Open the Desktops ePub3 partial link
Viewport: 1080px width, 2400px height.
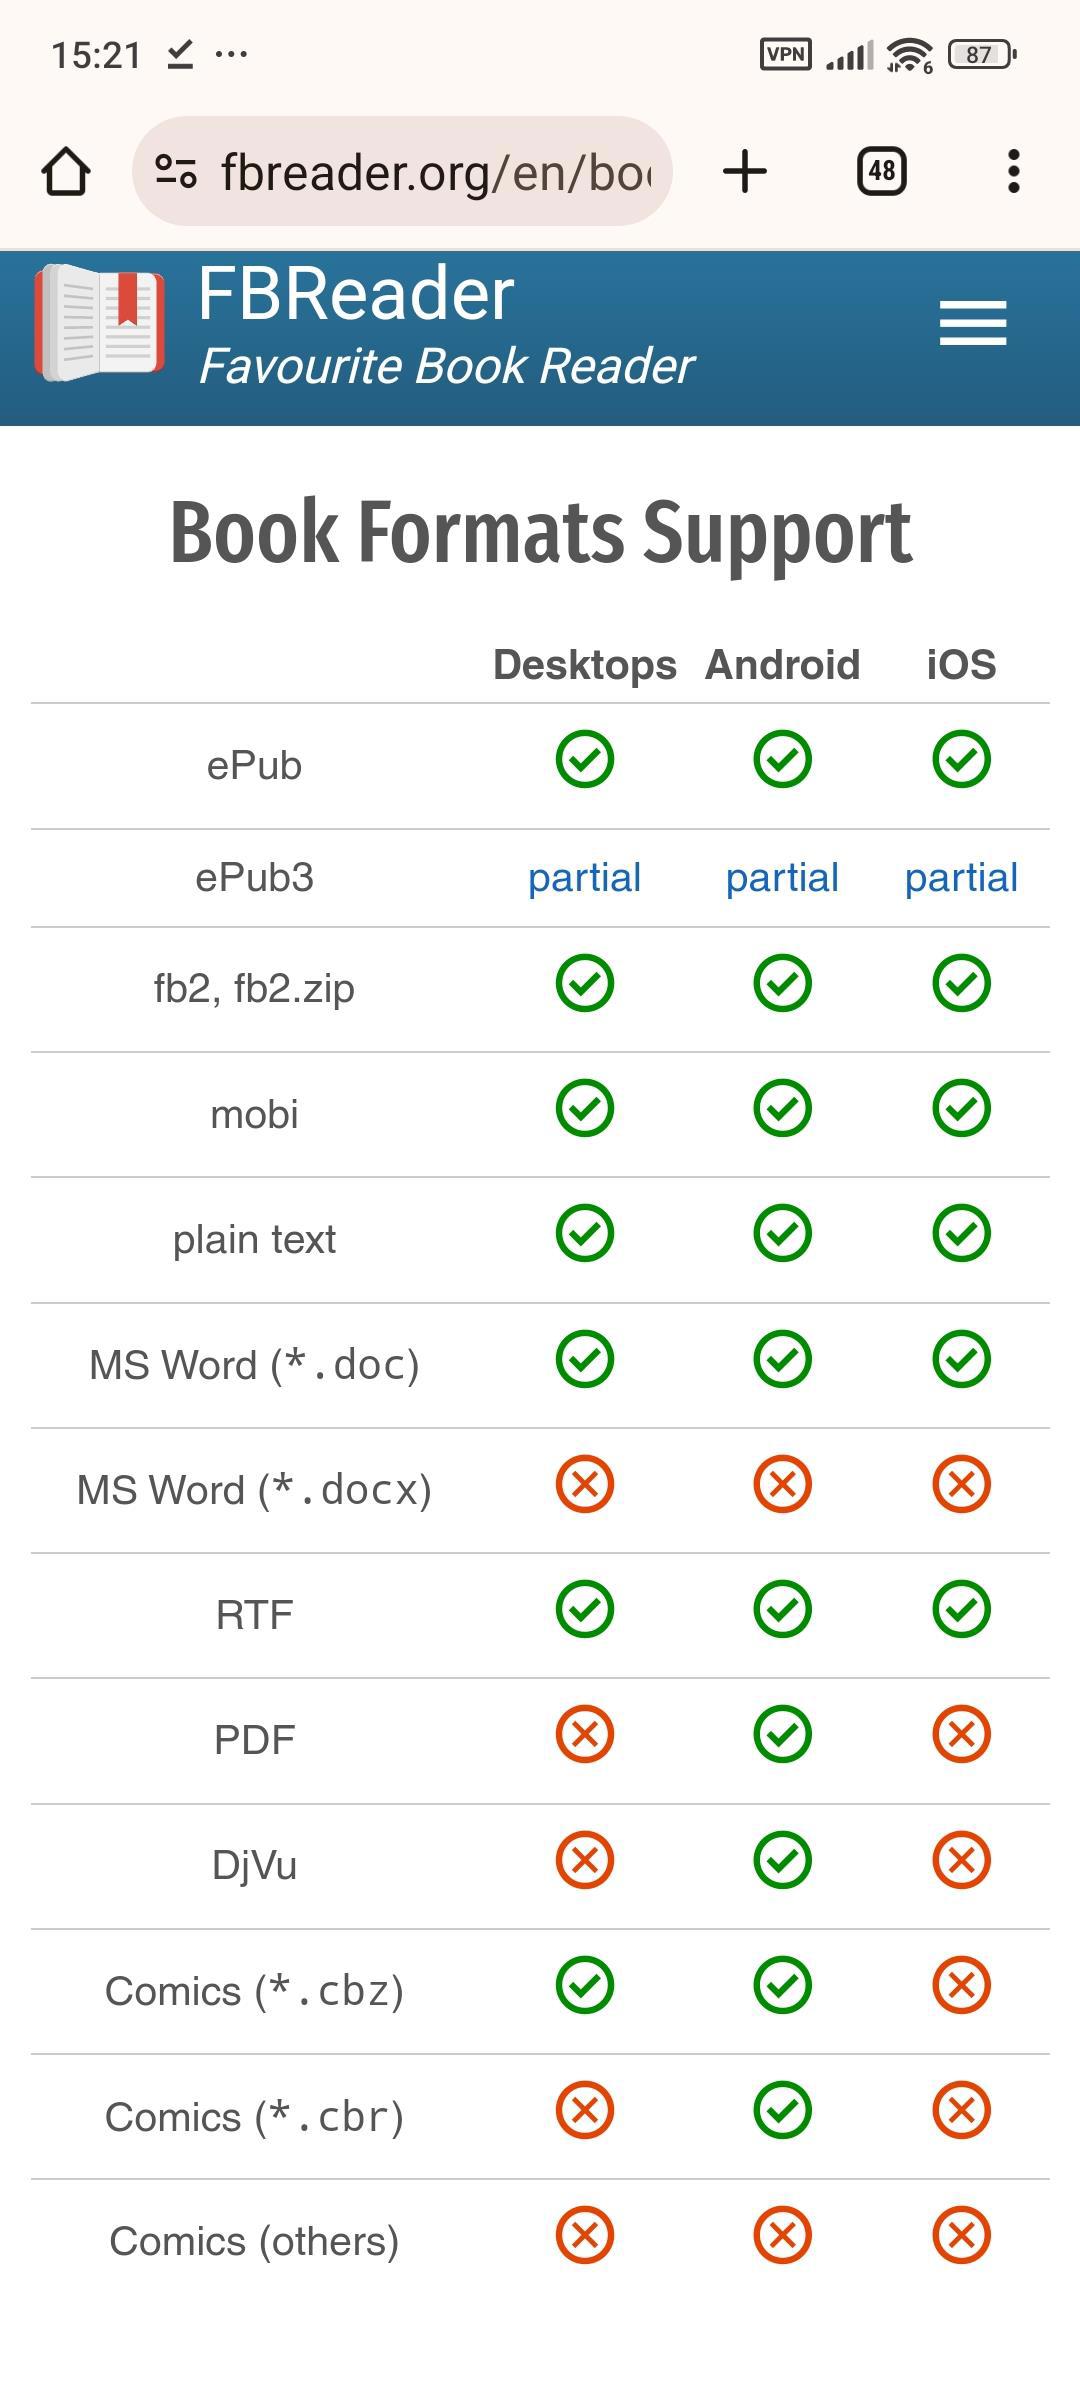tap(584, 878)
